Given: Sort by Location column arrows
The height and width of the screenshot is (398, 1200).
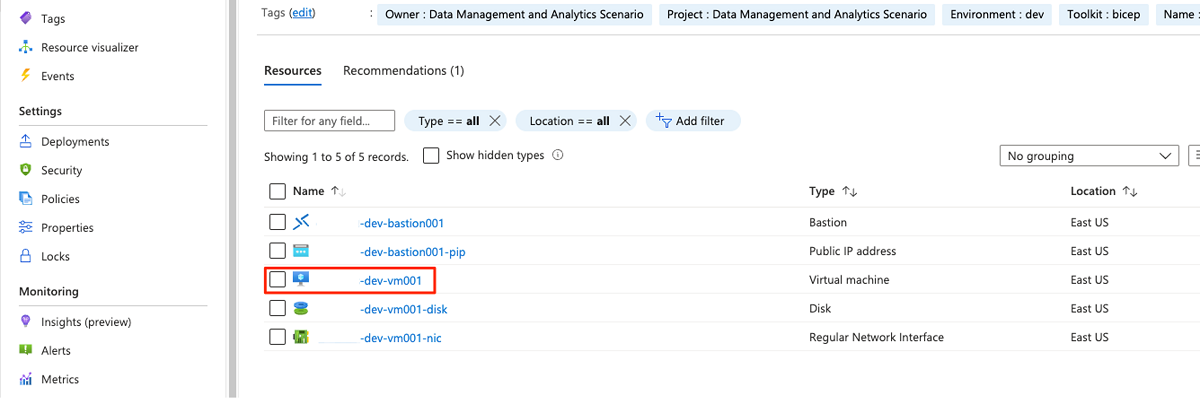Looking at the screenshot, I should coord(1130,191).
